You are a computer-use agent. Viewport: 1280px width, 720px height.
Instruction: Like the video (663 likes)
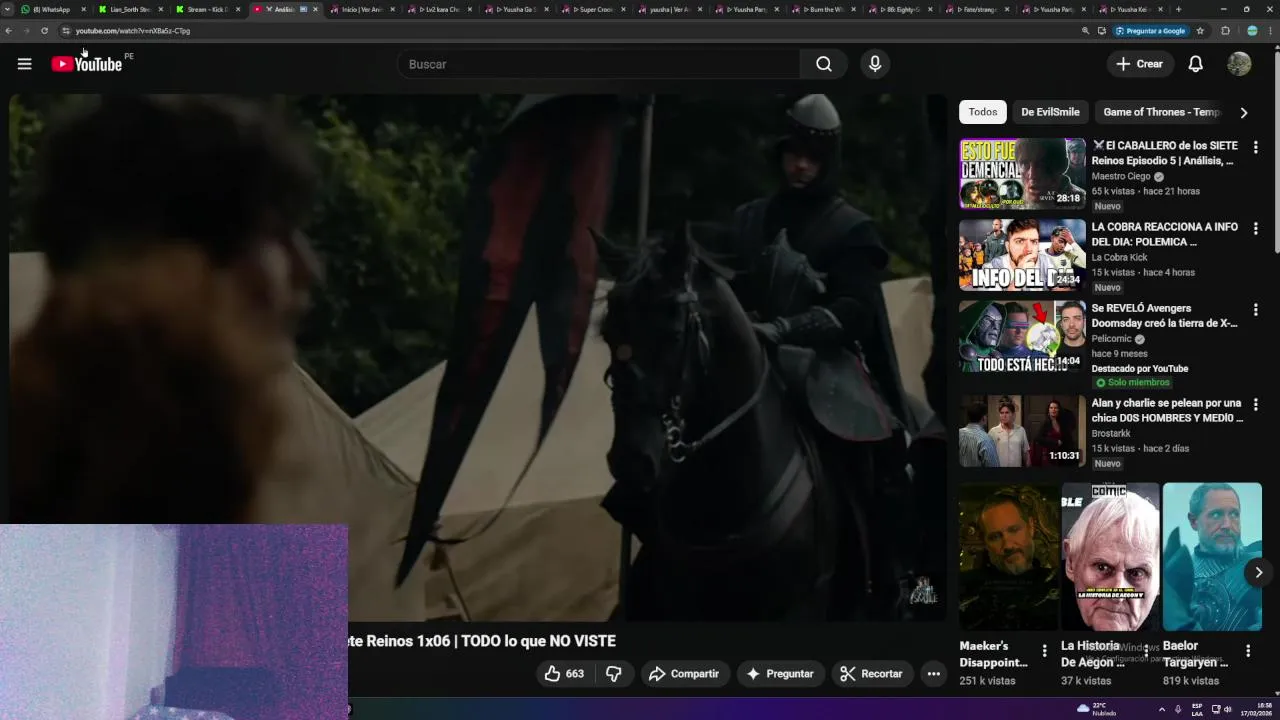pyautogui.click(x=564, y=674)
